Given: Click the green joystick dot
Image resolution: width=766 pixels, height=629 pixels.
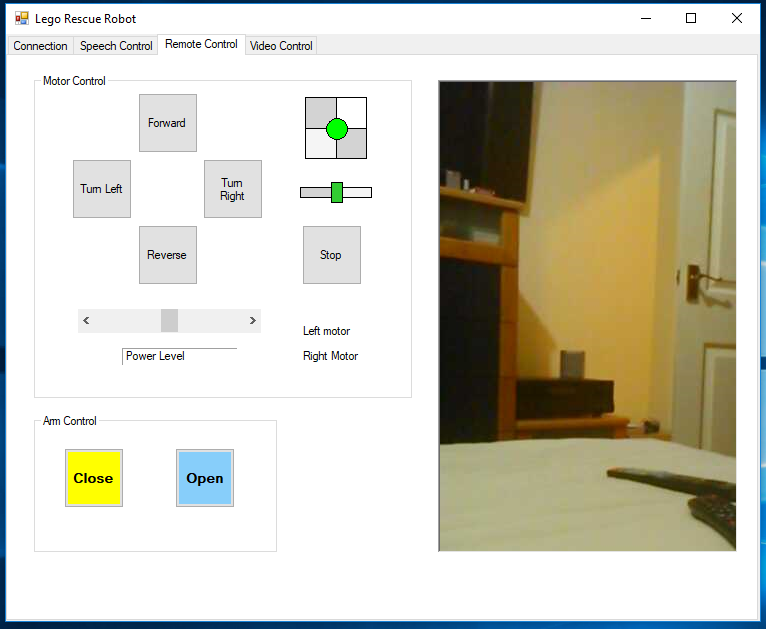Looking at the screenshot, I should (x=336, y=128).
